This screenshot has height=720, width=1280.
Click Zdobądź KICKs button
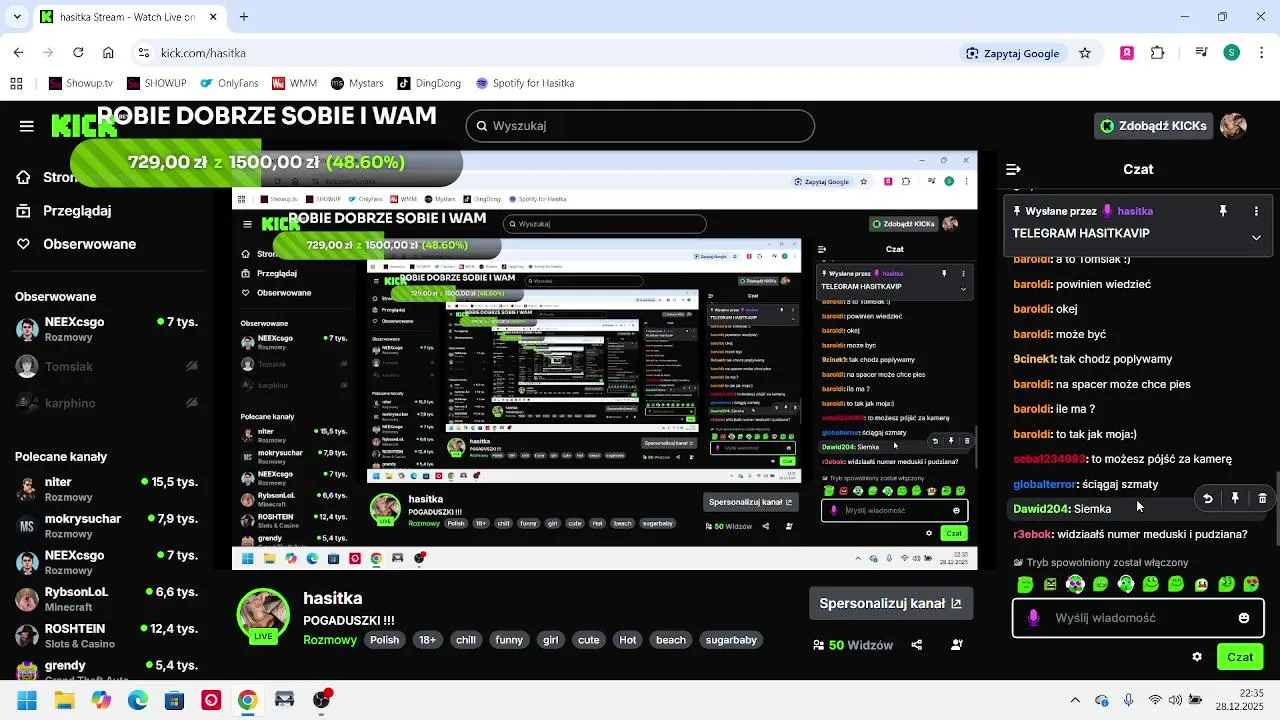tap(1153, 126)
